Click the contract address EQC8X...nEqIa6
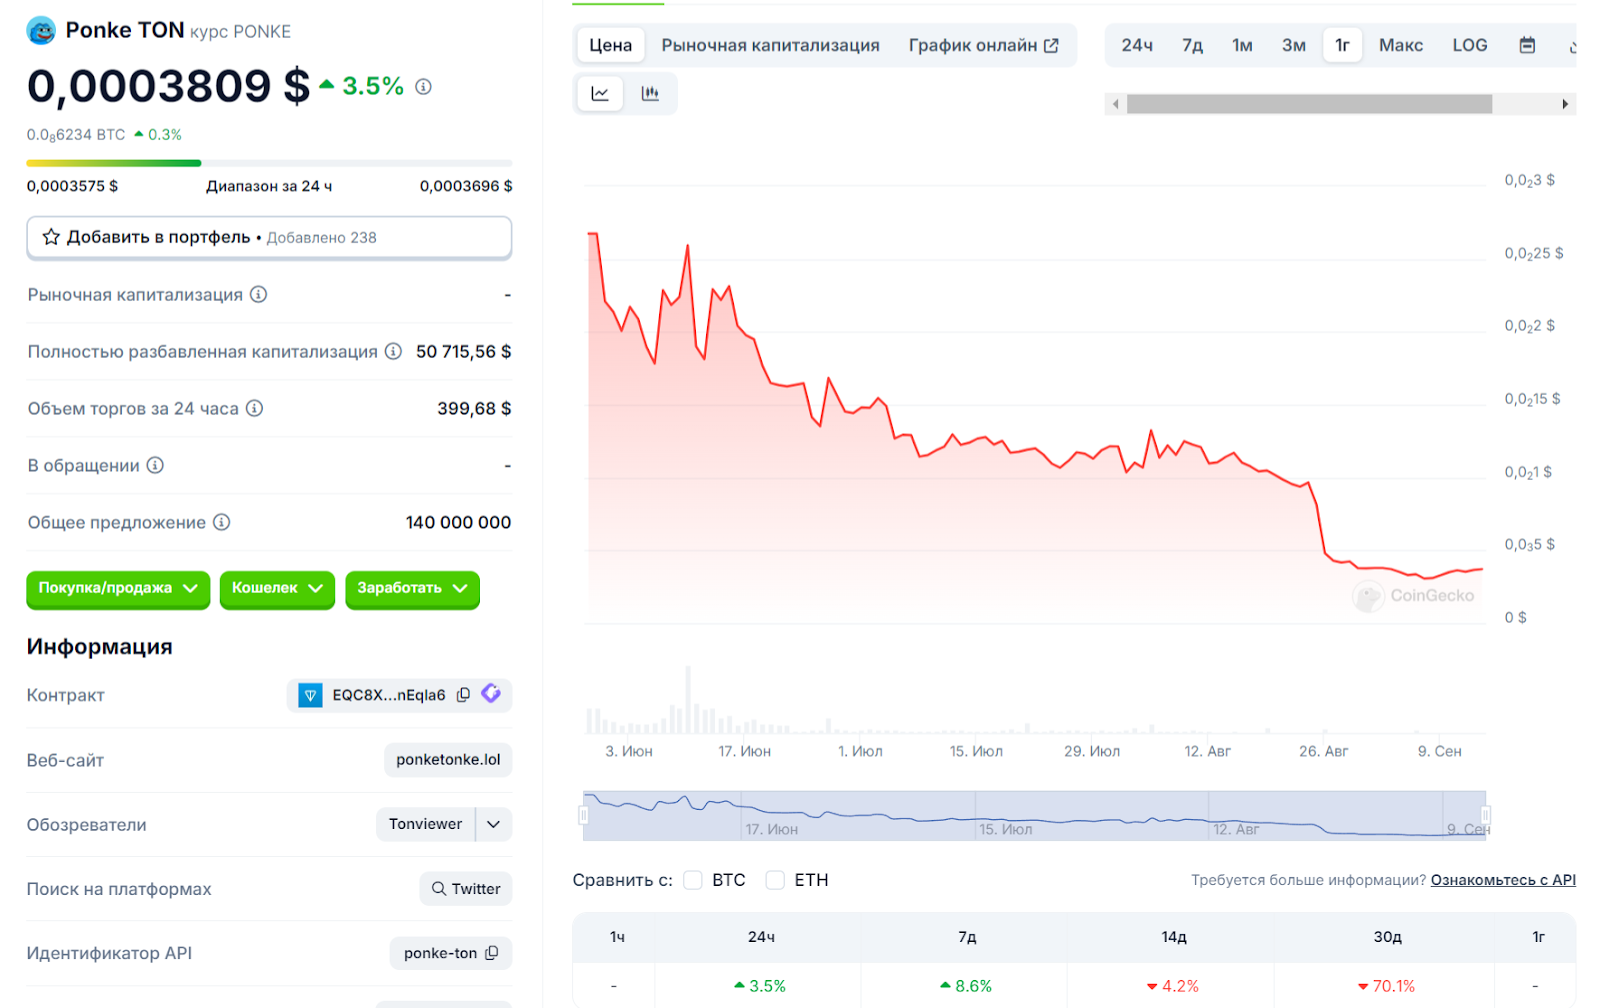The height and width of the screenshot is (1008, 1600). pyautogui.click(x=389, y=695)
